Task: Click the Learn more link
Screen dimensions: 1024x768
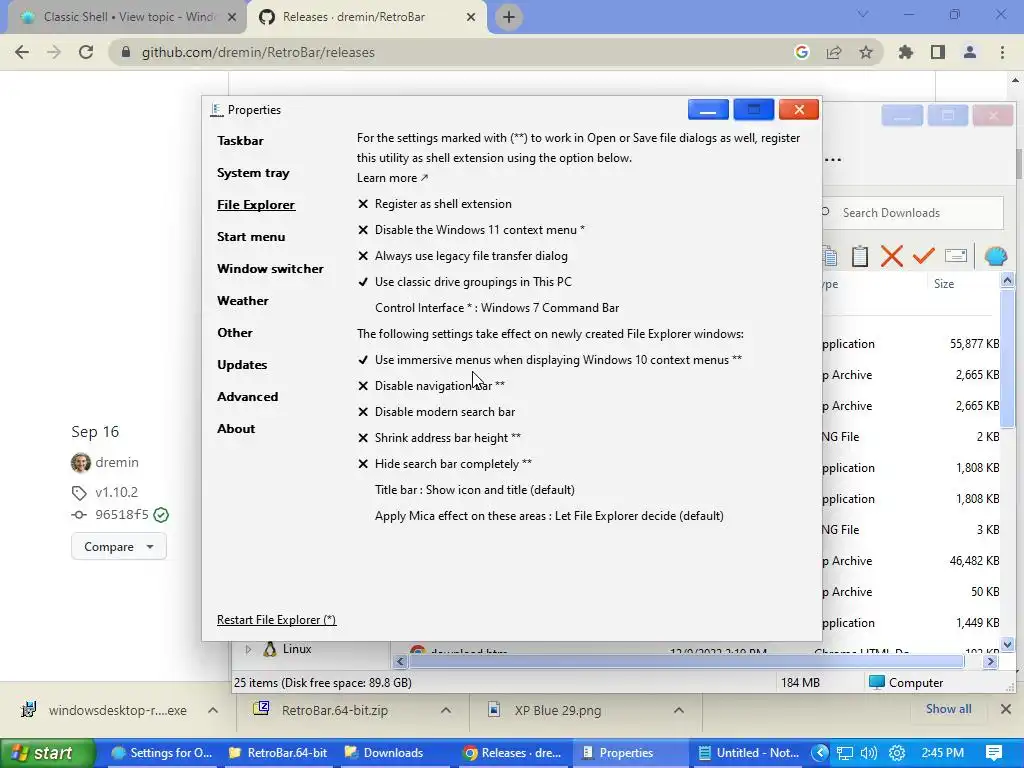Action: [392, 178]
